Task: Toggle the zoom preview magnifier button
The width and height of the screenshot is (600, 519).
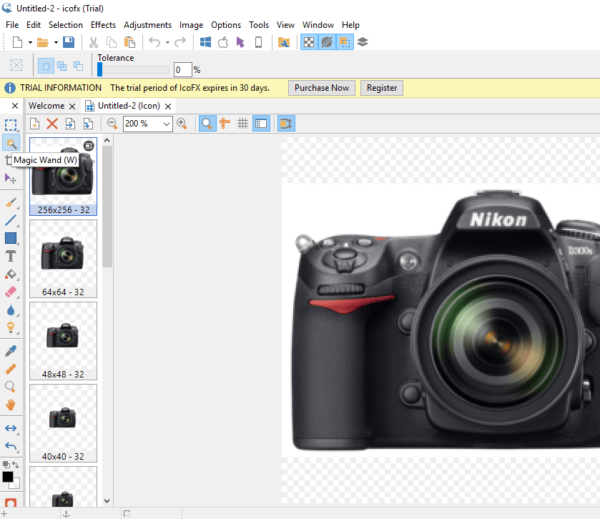Action: (207, 124)
